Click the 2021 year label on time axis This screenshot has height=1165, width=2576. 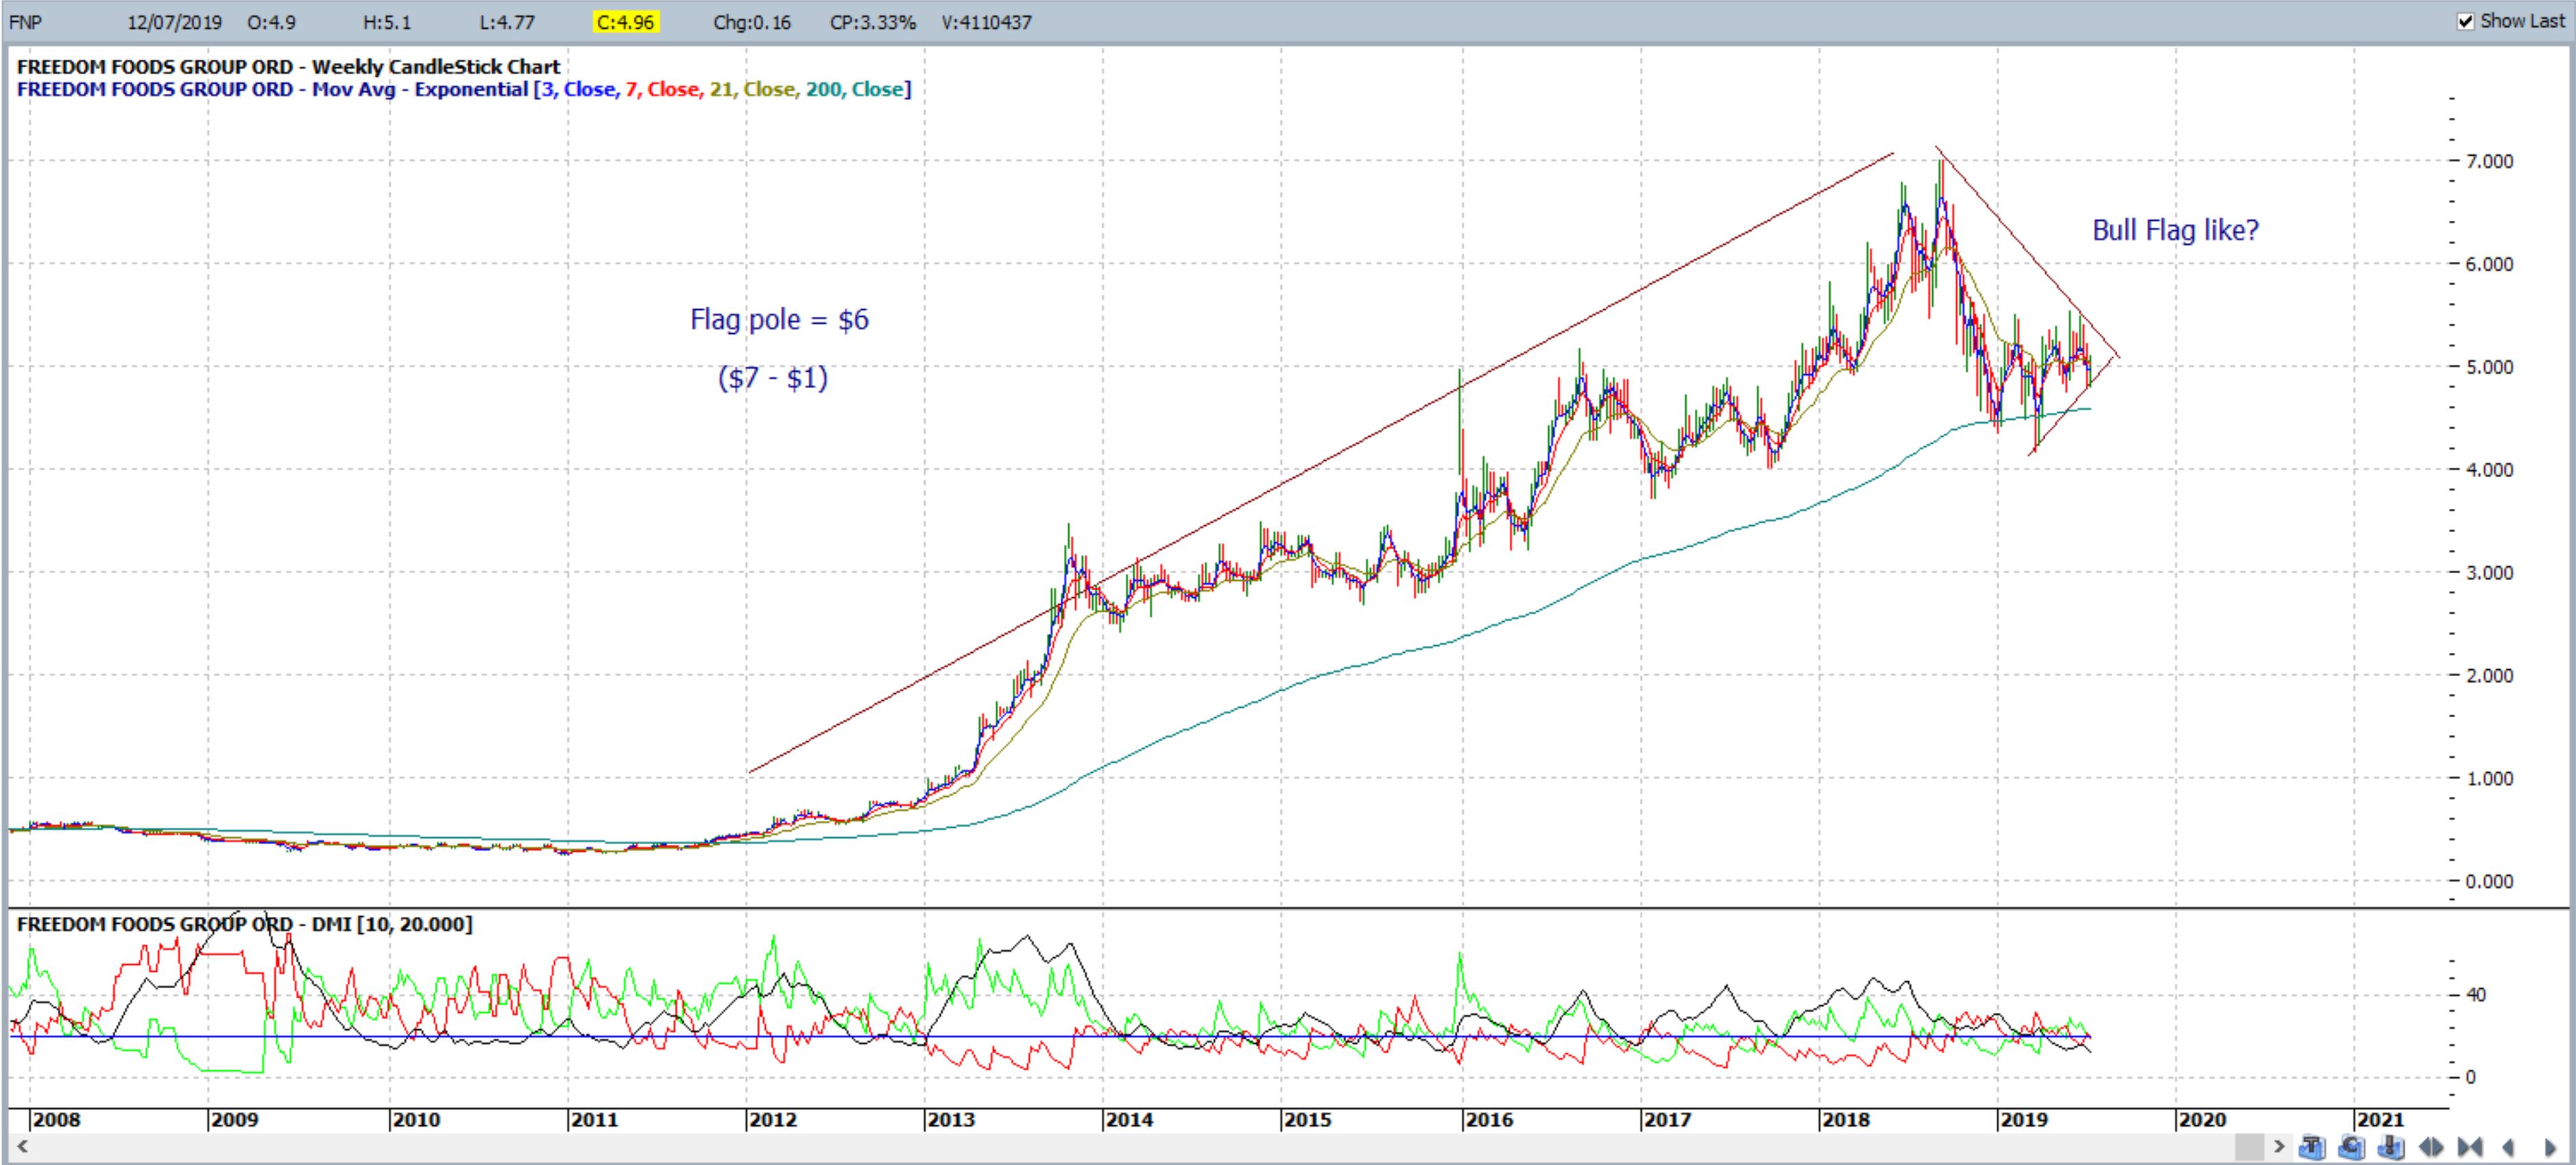(x=2380, y=1120)
